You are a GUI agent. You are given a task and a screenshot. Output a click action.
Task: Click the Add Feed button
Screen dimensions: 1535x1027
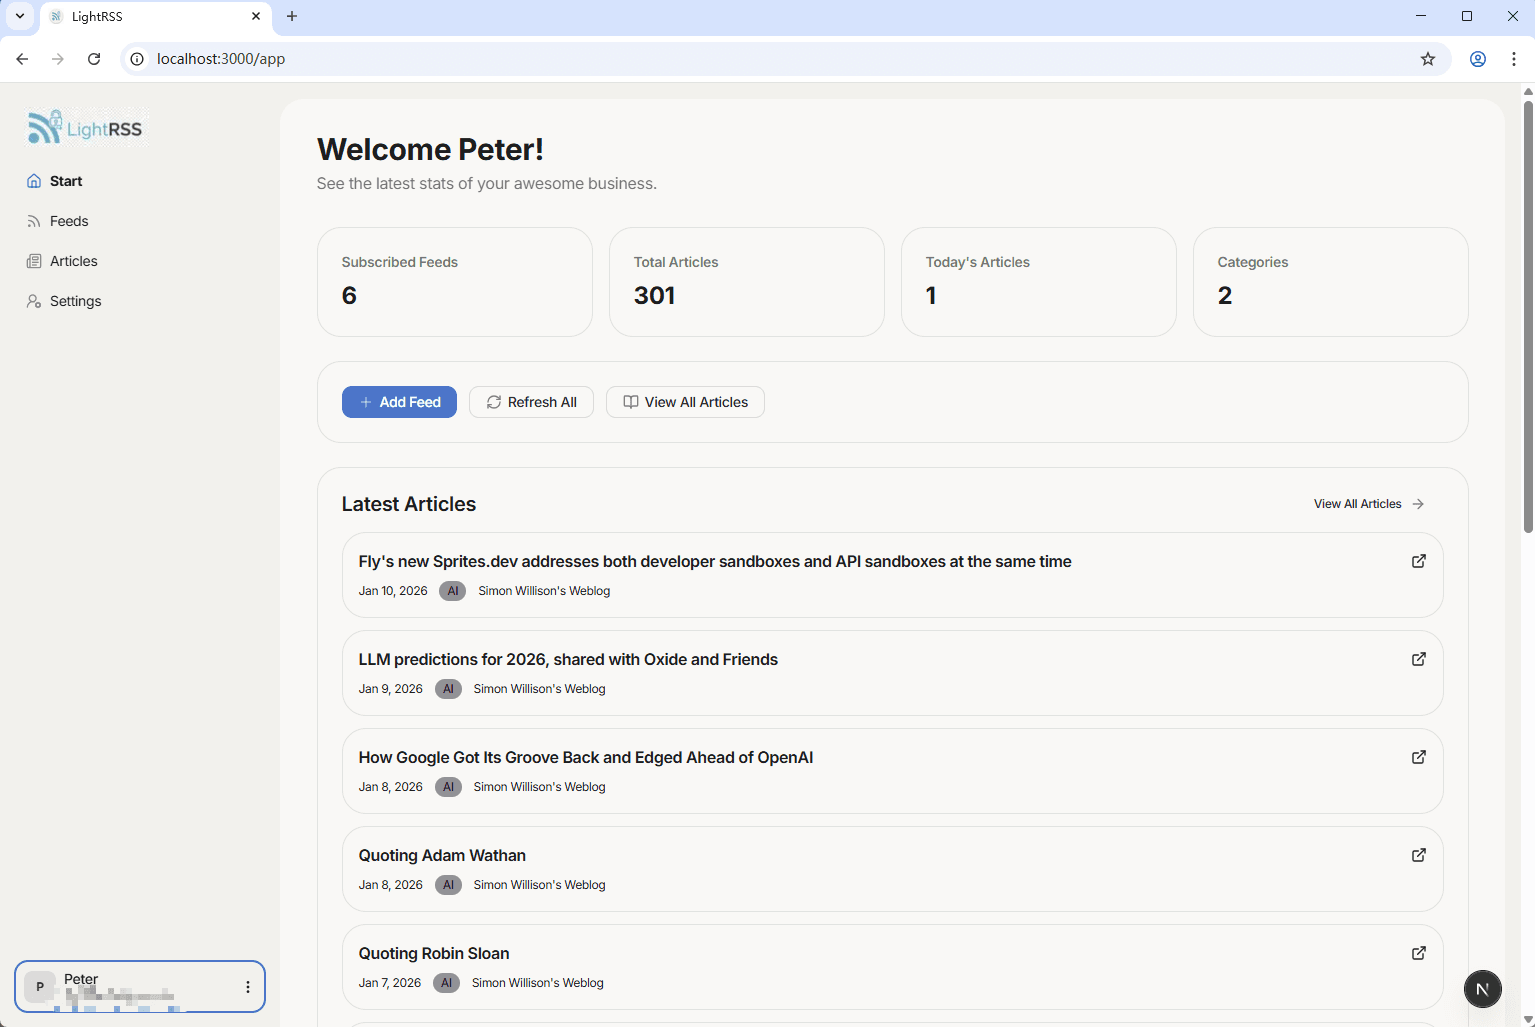(x=399, y=402)
